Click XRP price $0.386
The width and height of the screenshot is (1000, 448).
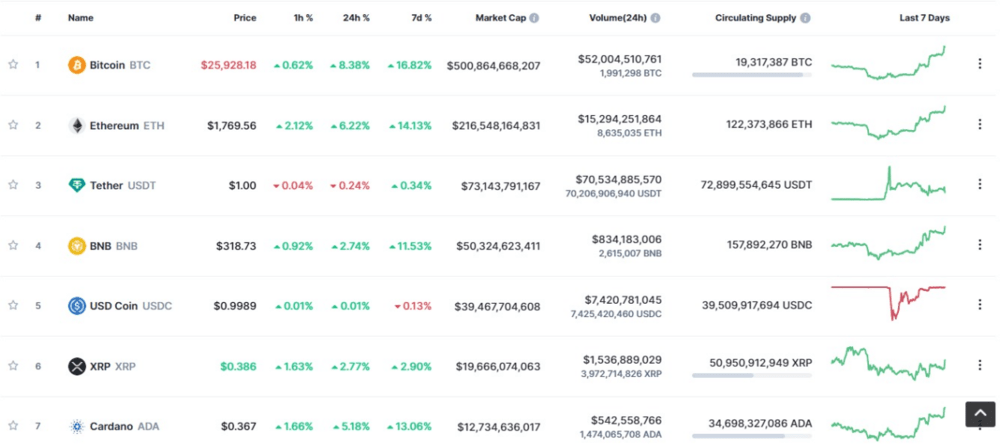click(x=239, y=366)
